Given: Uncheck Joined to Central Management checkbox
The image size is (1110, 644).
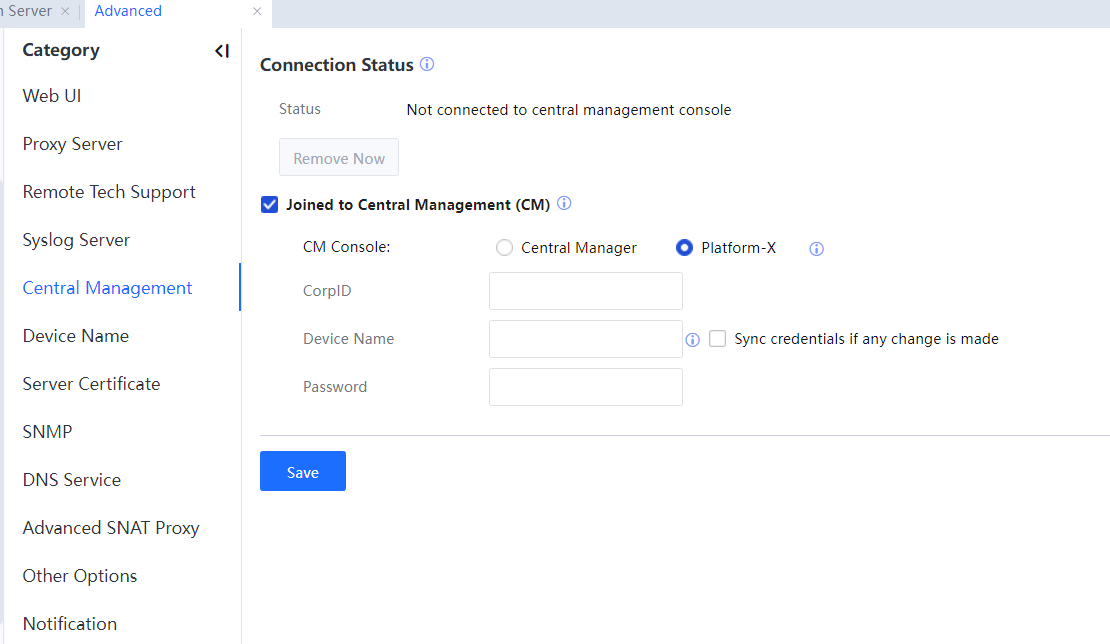Looking at the screenshot, I should 269,205.
